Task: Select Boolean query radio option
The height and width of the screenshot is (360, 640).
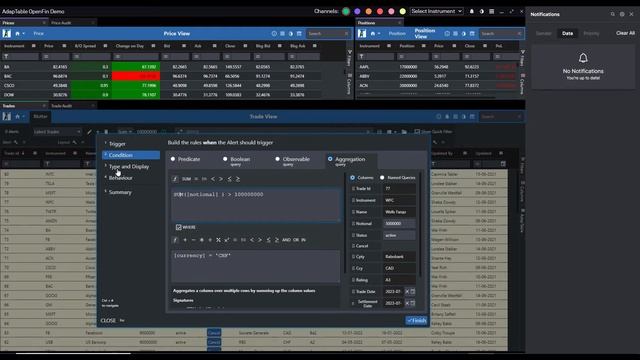Action: coord(225,159)
